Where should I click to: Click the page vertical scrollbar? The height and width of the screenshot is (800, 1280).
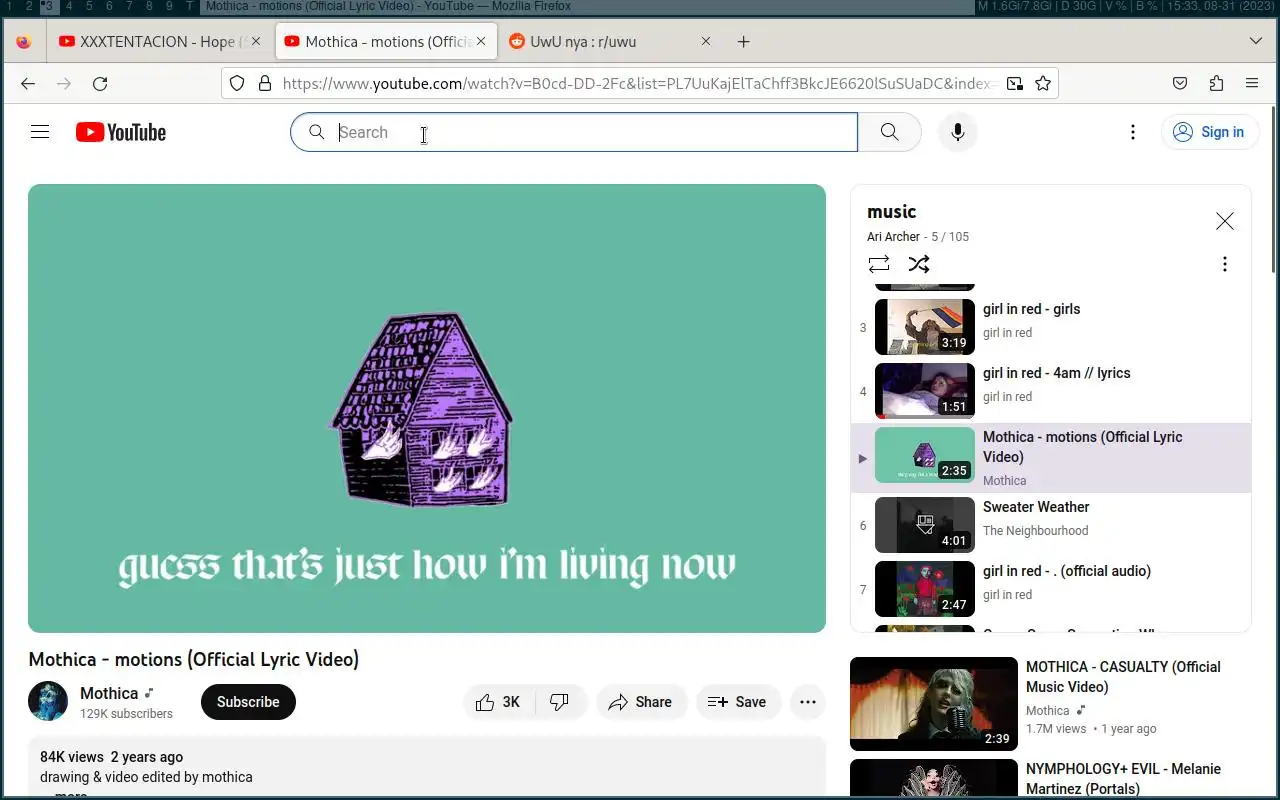(x=1273, y=190)
